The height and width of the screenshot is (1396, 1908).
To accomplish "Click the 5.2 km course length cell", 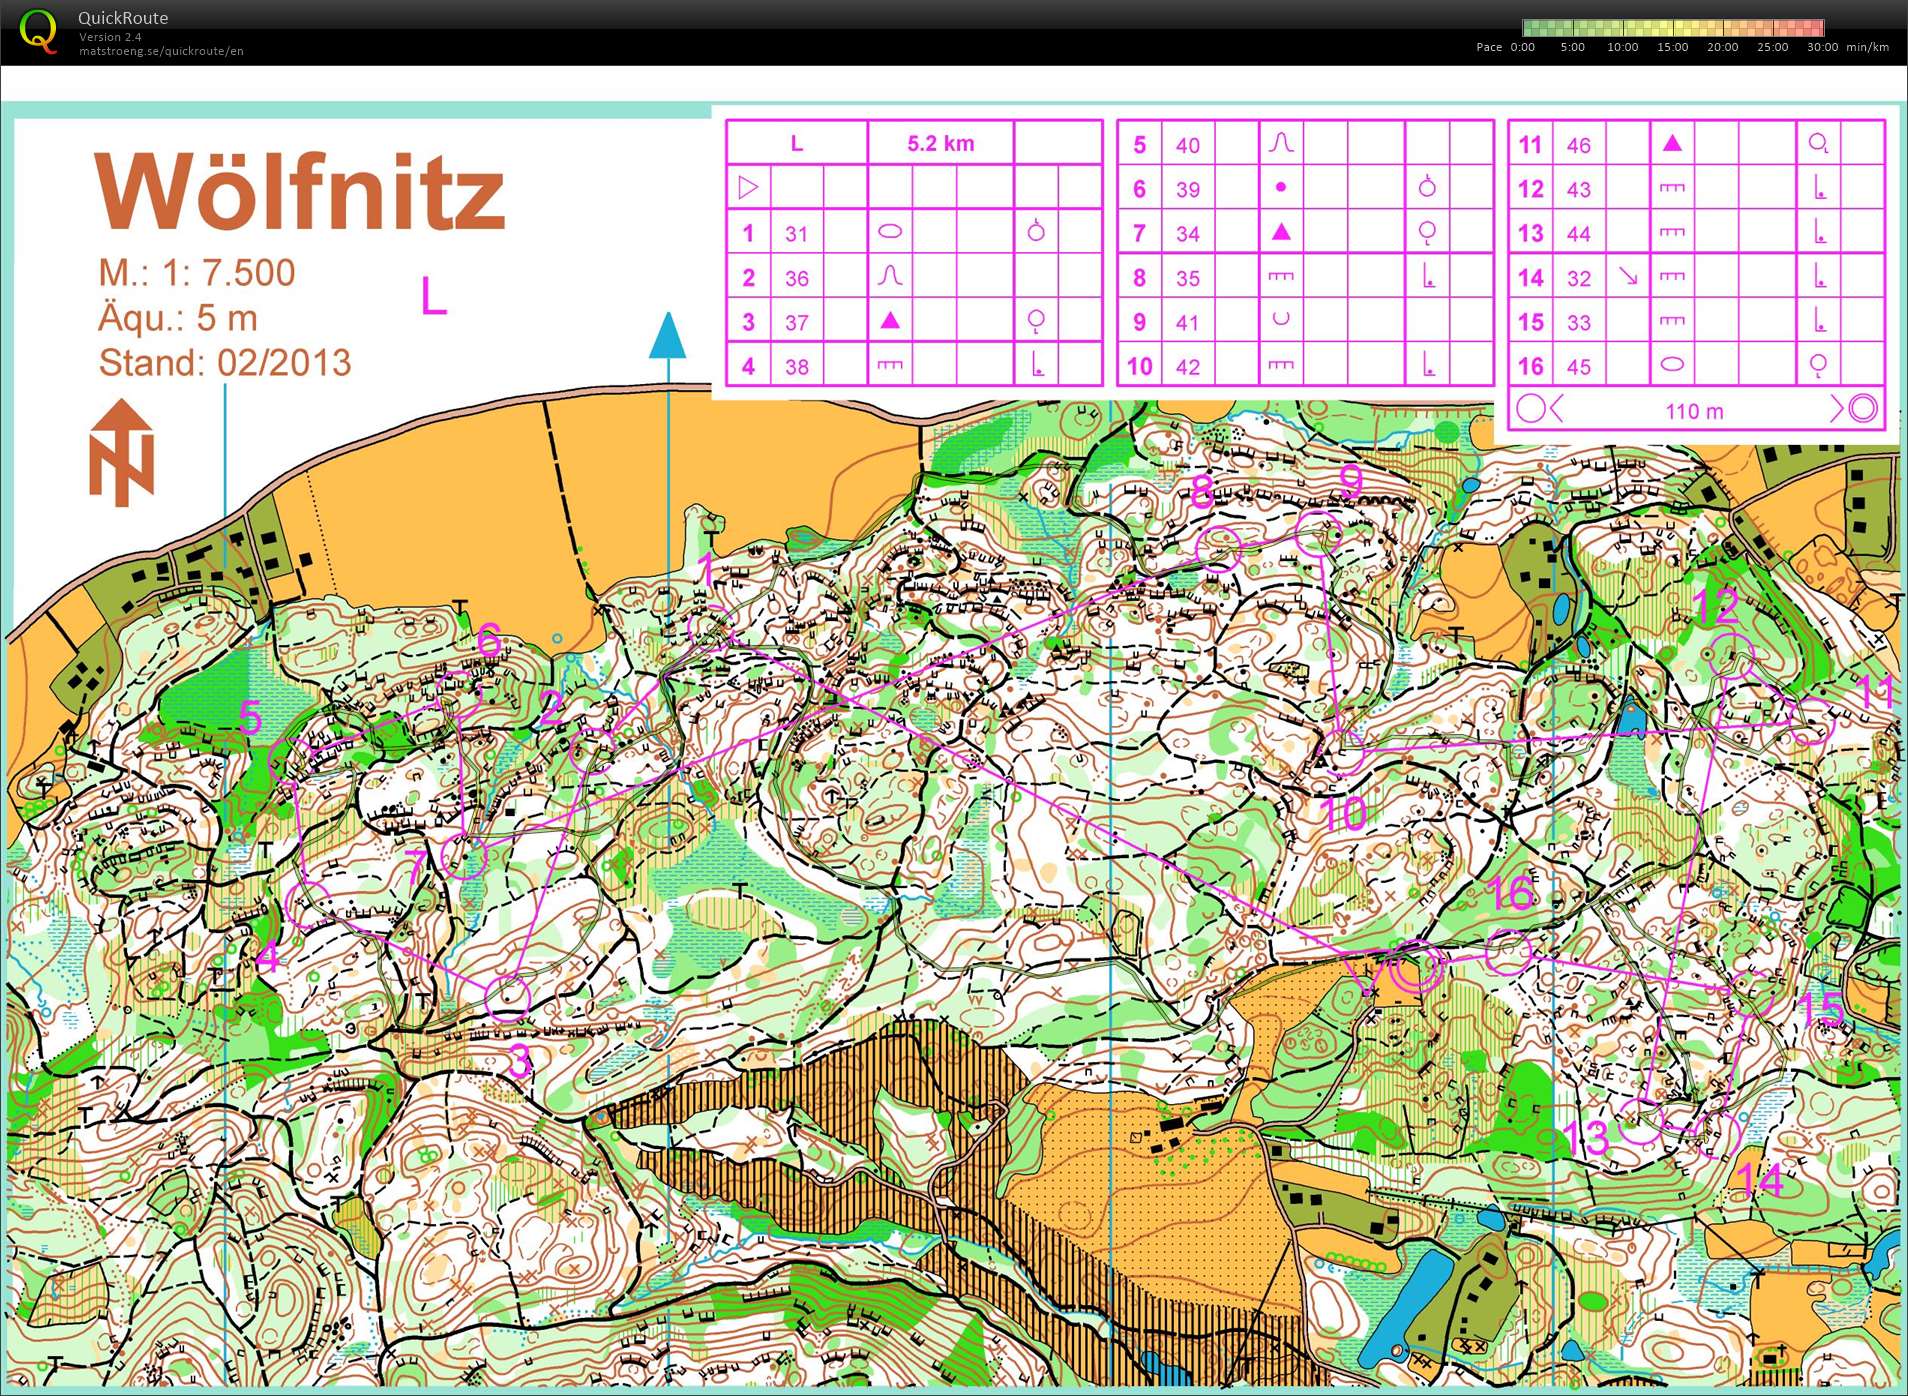I will point(940,143).
